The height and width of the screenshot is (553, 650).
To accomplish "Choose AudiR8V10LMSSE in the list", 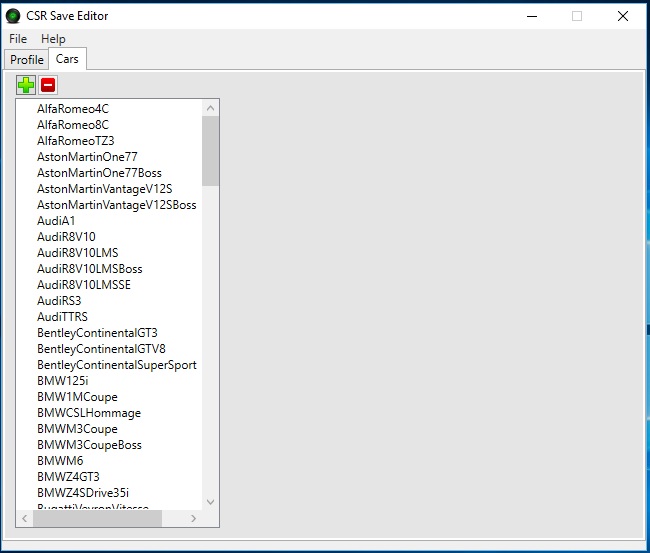I will (x=84, y=285).
